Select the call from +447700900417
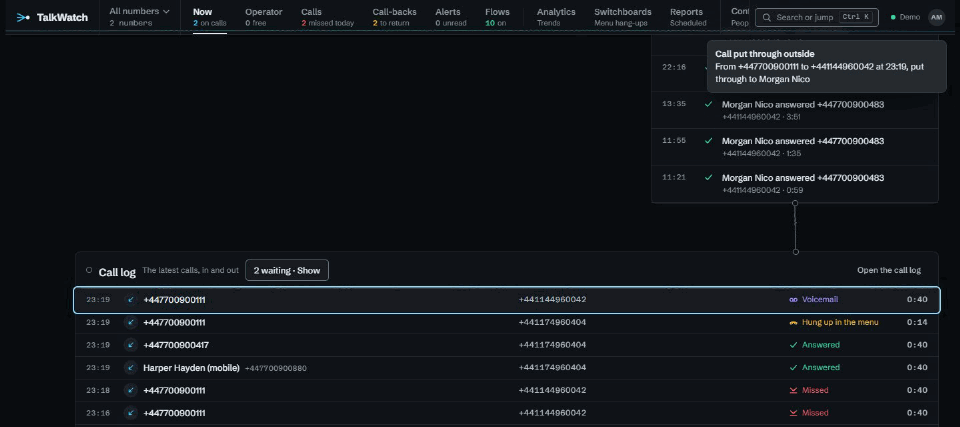The height and width of the screenshot is (427, 960). pyautogui.click(x=506, y=345)
